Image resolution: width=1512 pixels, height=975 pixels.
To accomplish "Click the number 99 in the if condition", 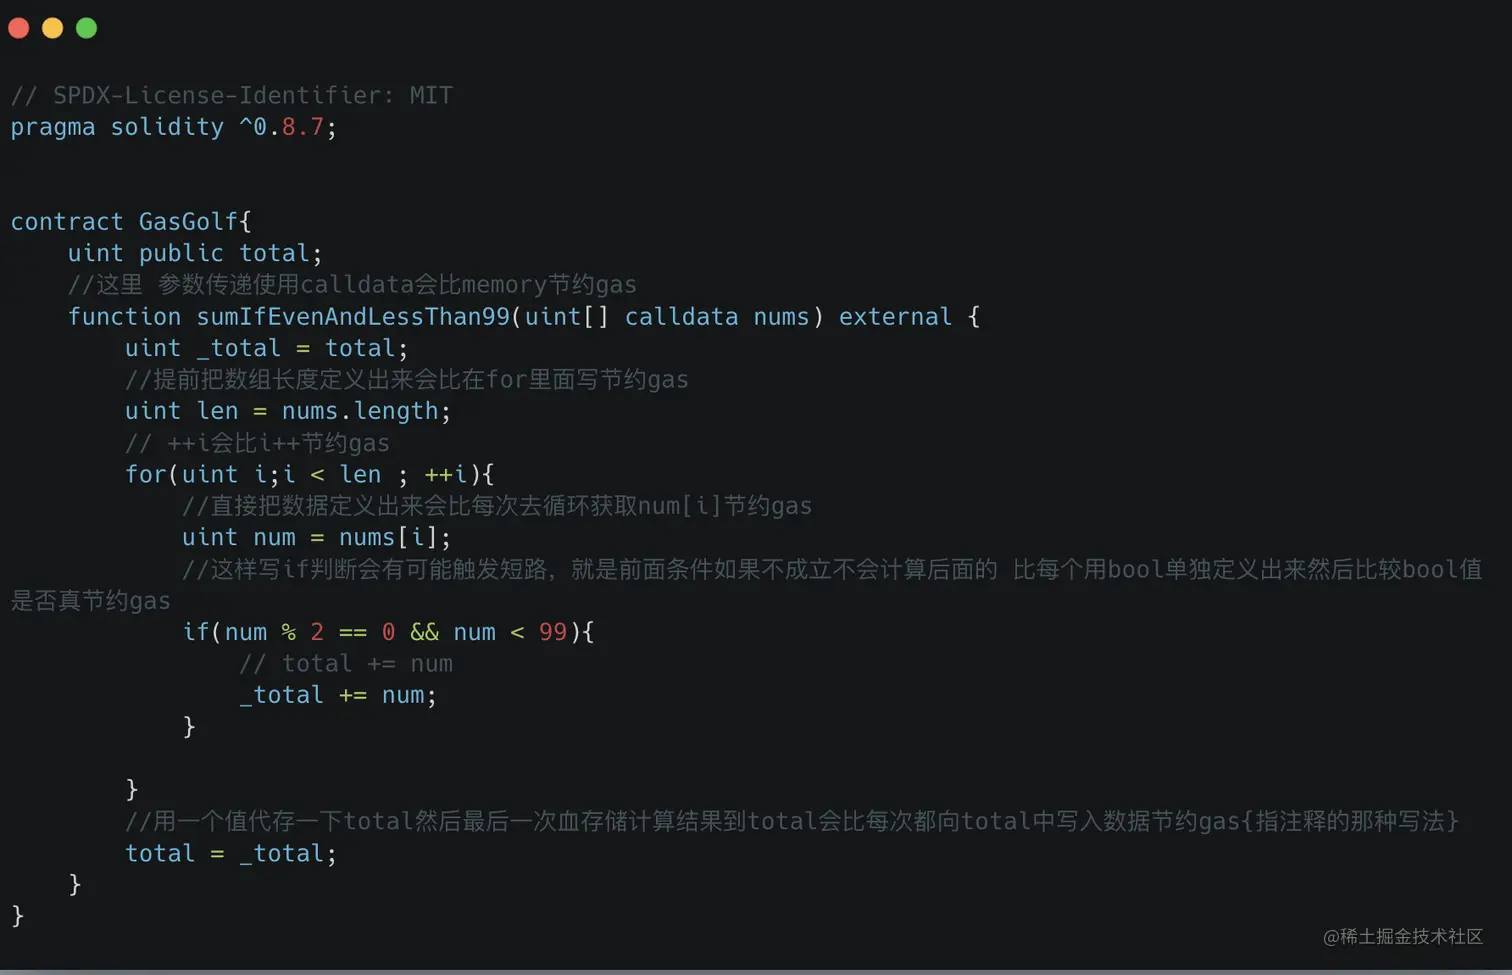I will tap(553, 632).
